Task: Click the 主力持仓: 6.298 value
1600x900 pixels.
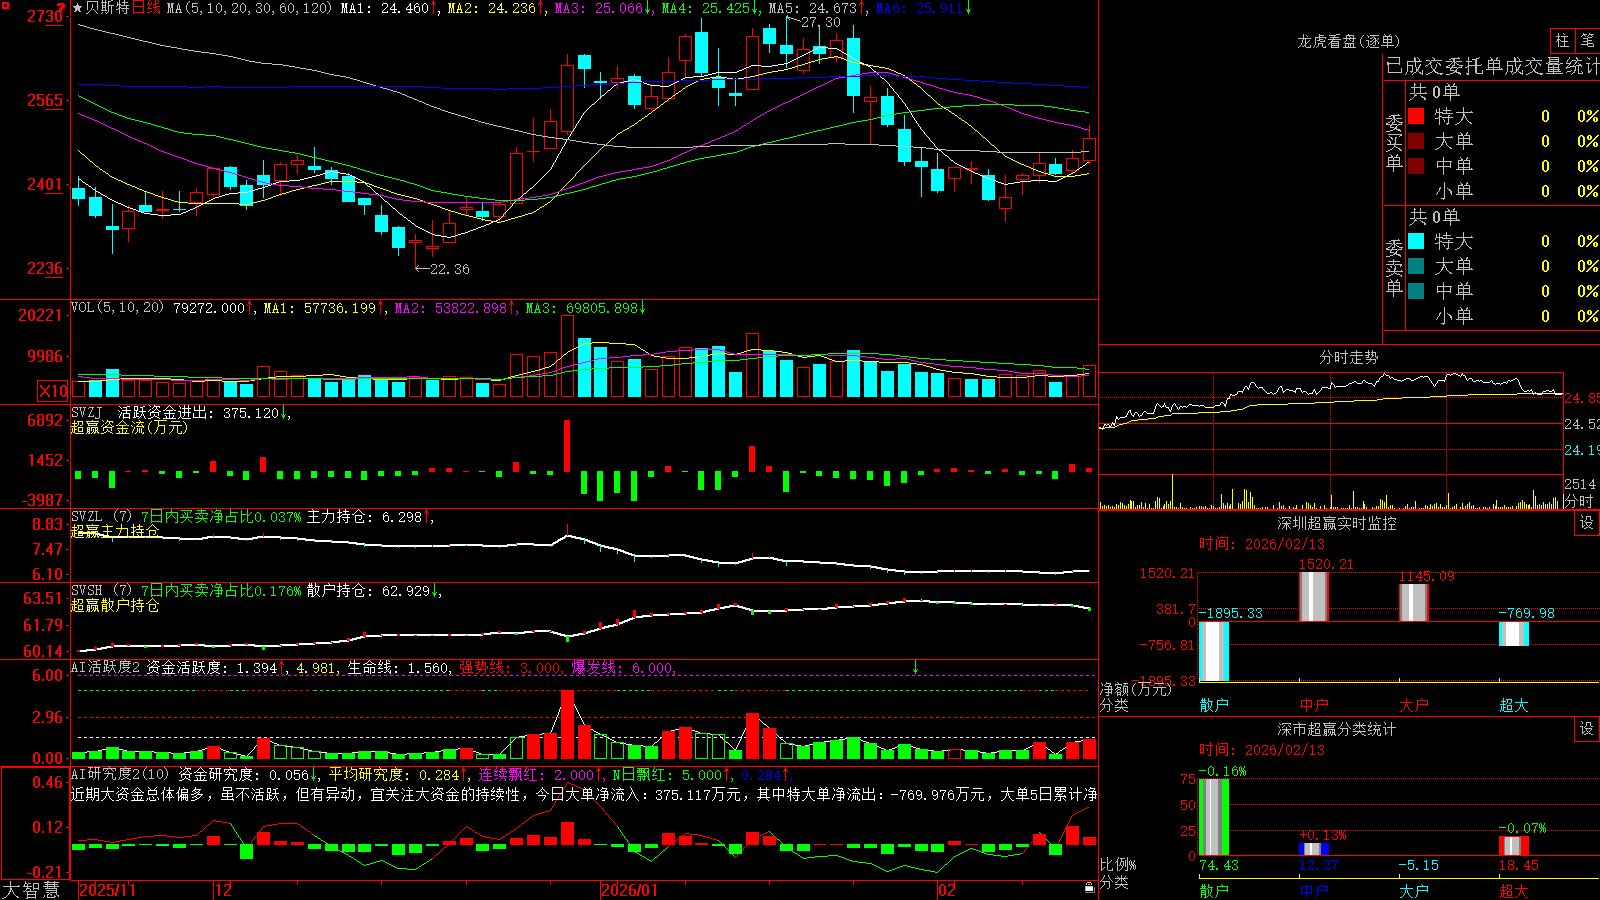Action: coord(368,517)
